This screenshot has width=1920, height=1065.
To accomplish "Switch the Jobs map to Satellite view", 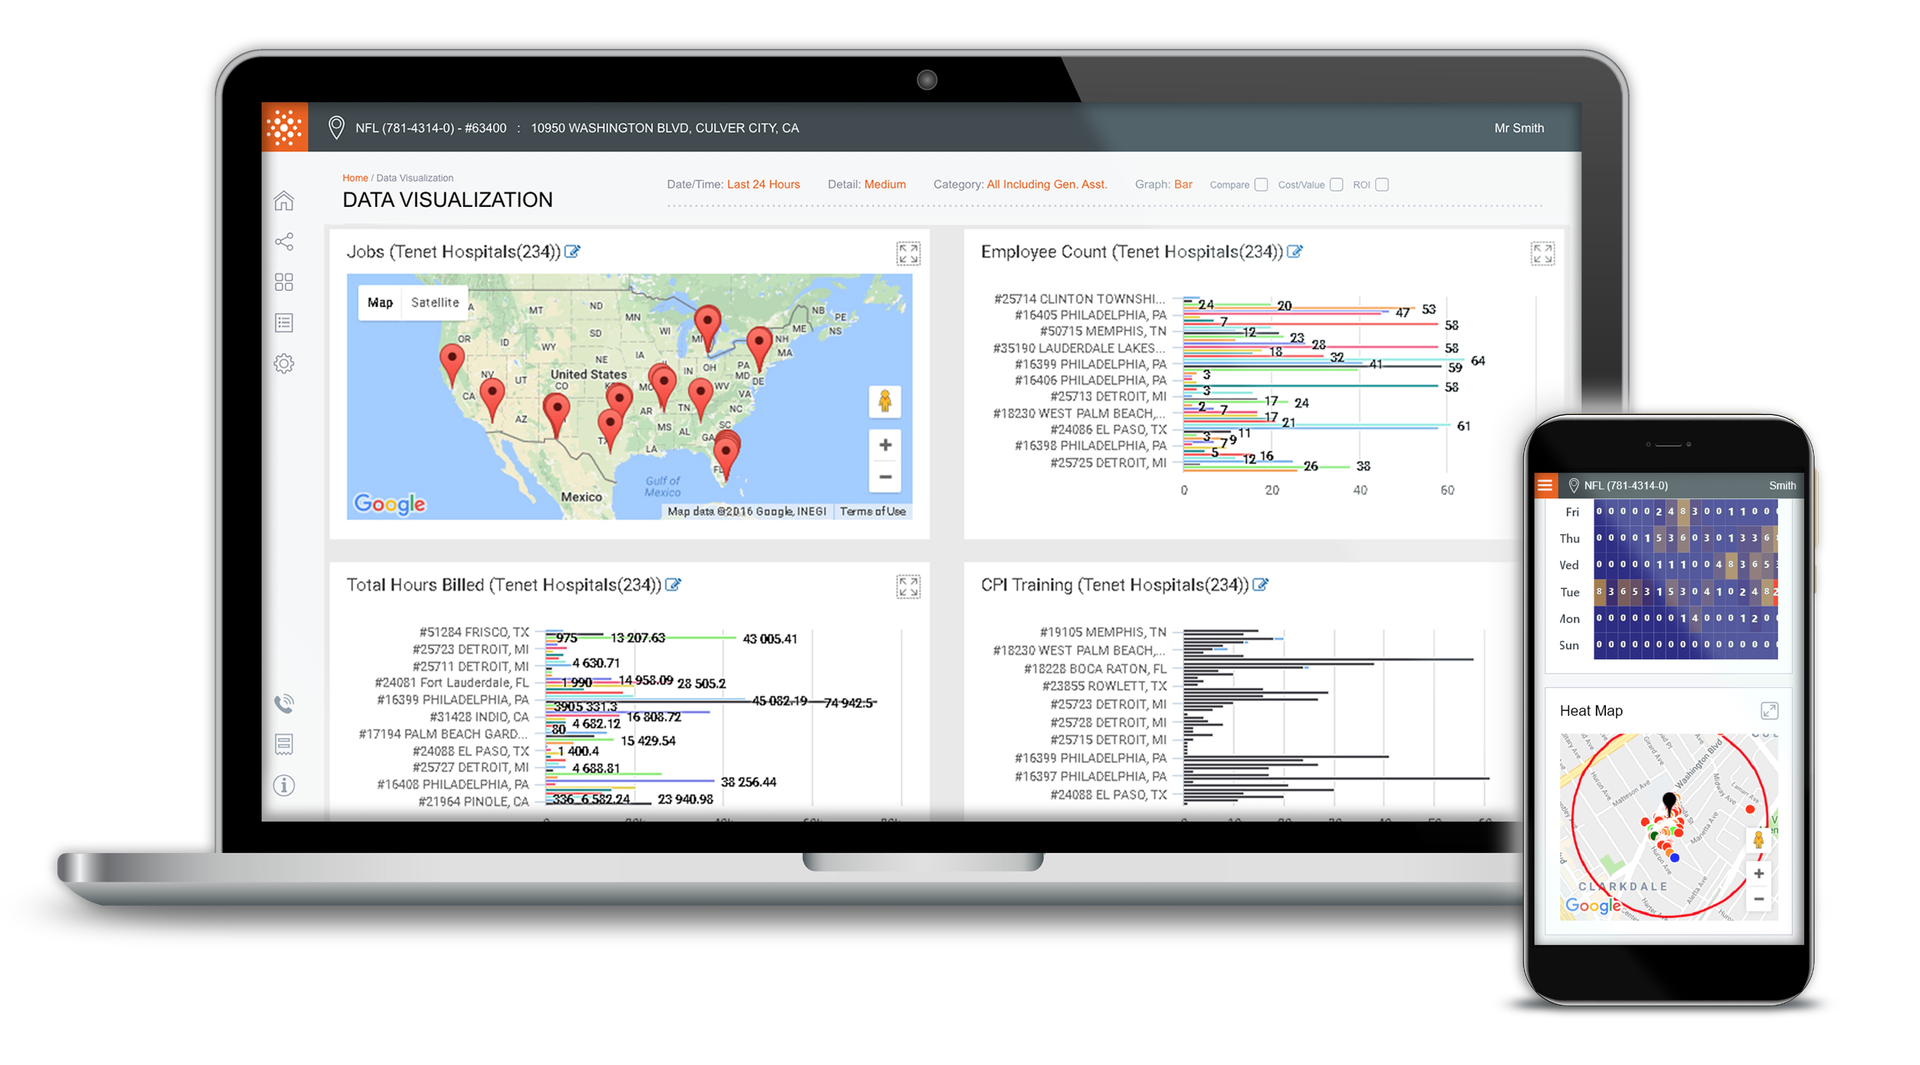I will (434, 301).
